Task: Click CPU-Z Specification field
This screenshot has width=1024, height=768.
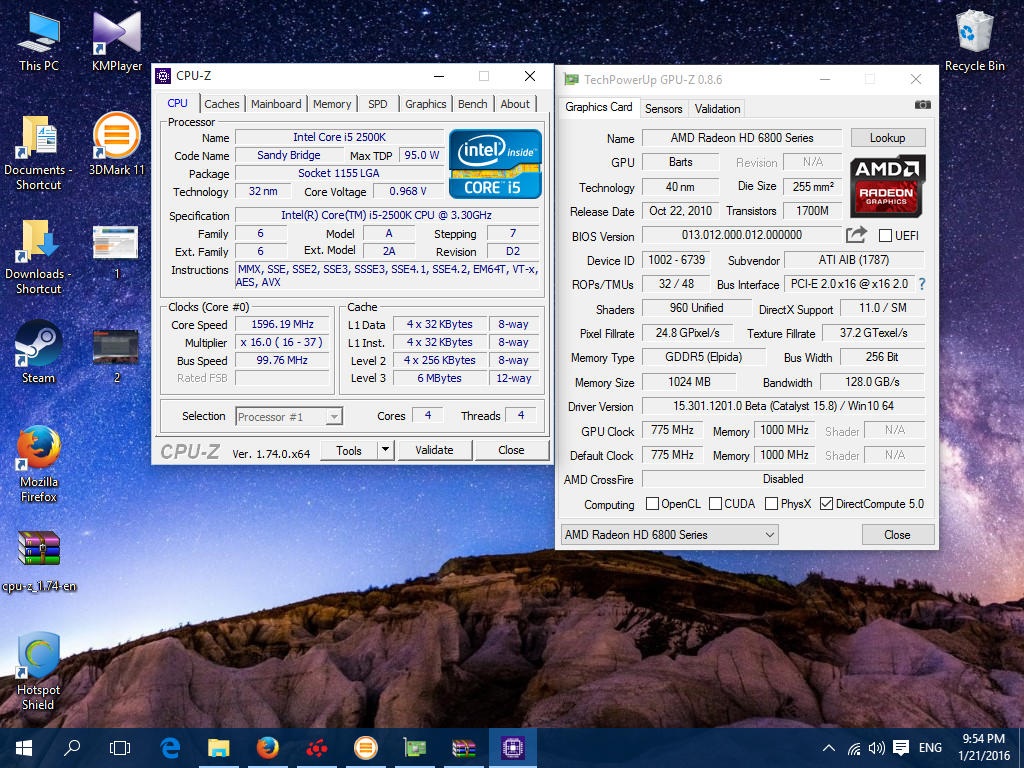Action: point(387,216)
